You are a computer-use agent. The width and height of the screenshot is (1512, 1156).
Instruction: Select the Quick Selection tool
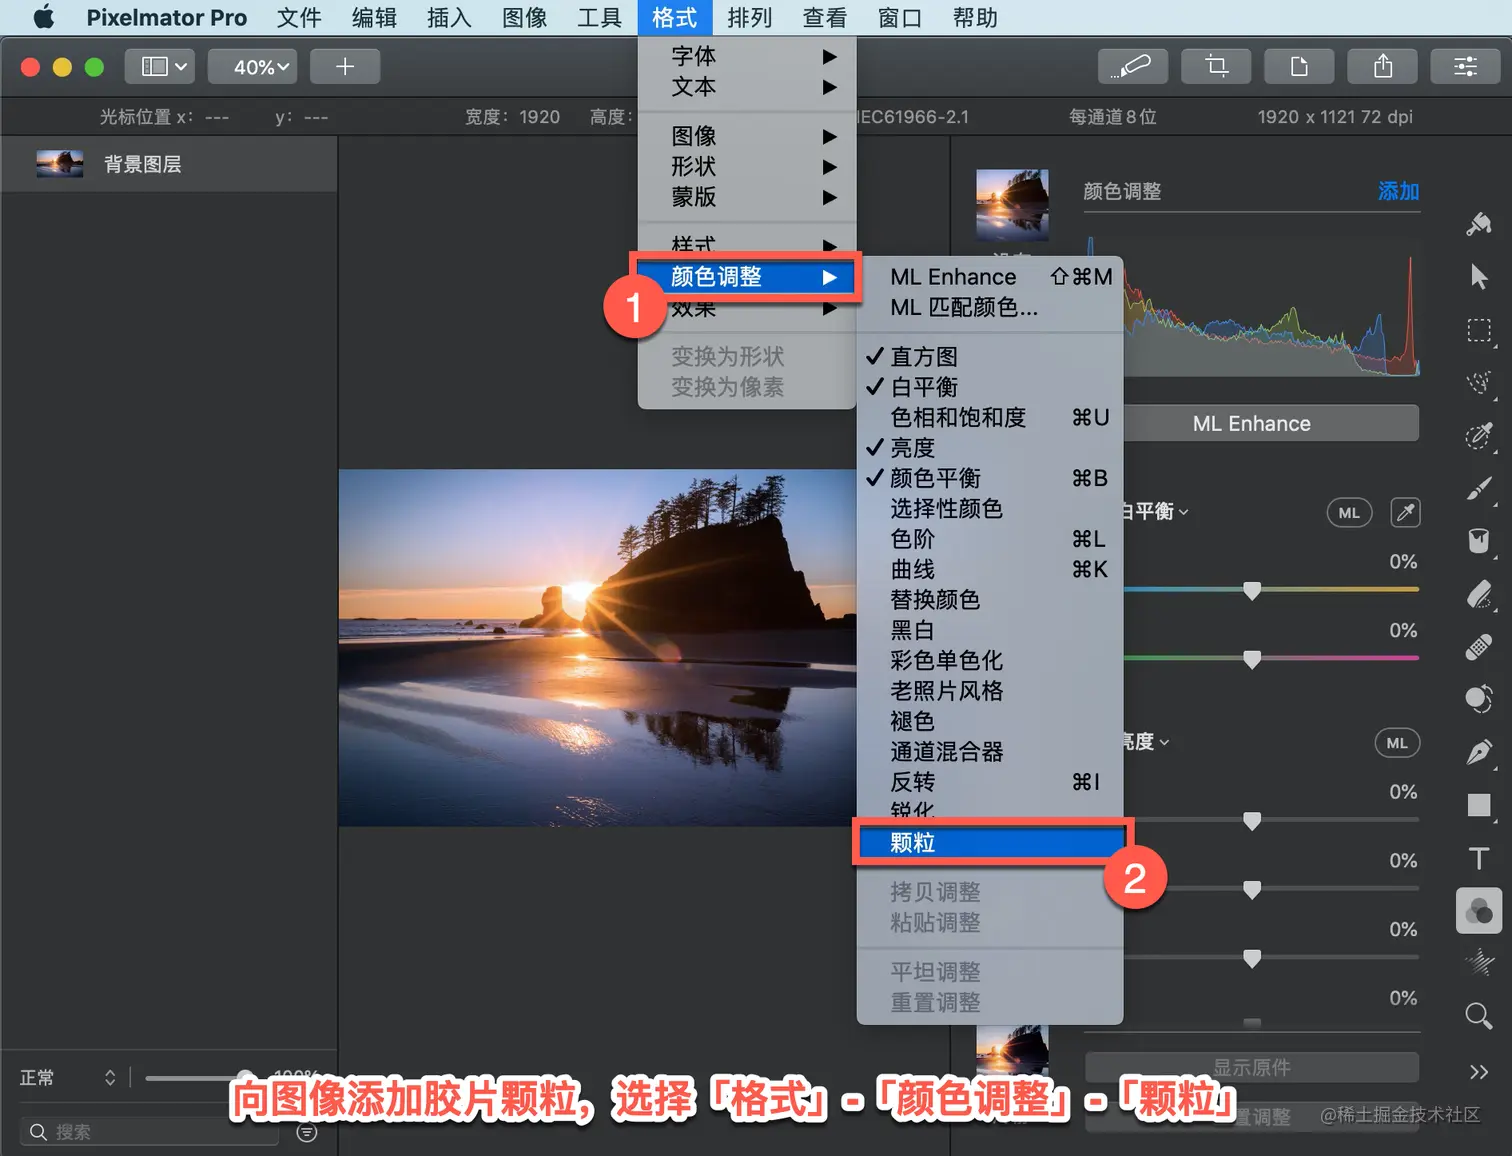click(x=1479, y=383)
